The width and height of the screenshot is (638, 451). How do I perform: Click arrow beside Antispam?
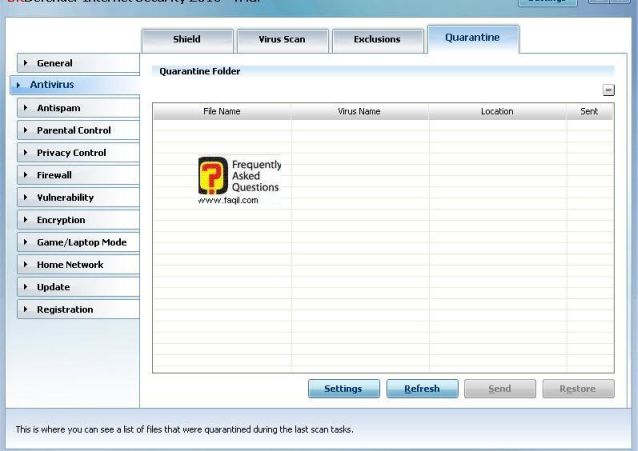pyautogui.click(x=26, y=108)
